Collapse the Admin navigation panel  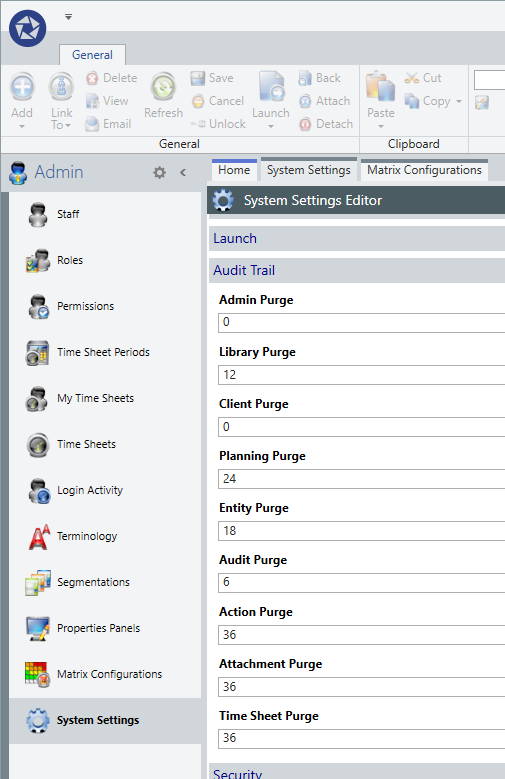(x=183, y=172)
